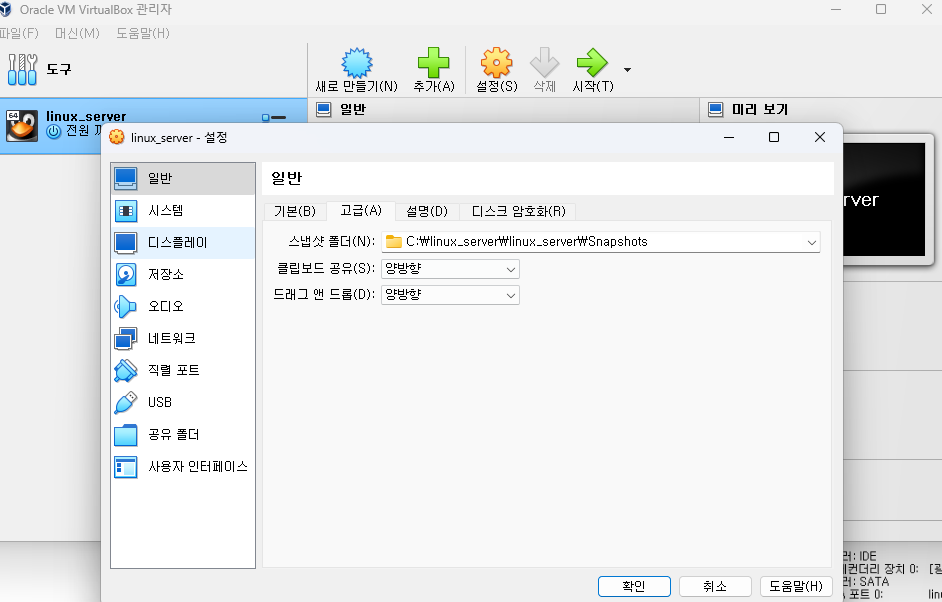This screenshot has width=942, height=602.
Task: Open the 클립보드 공유 dropdown
Action: click(x=450, y=269)
